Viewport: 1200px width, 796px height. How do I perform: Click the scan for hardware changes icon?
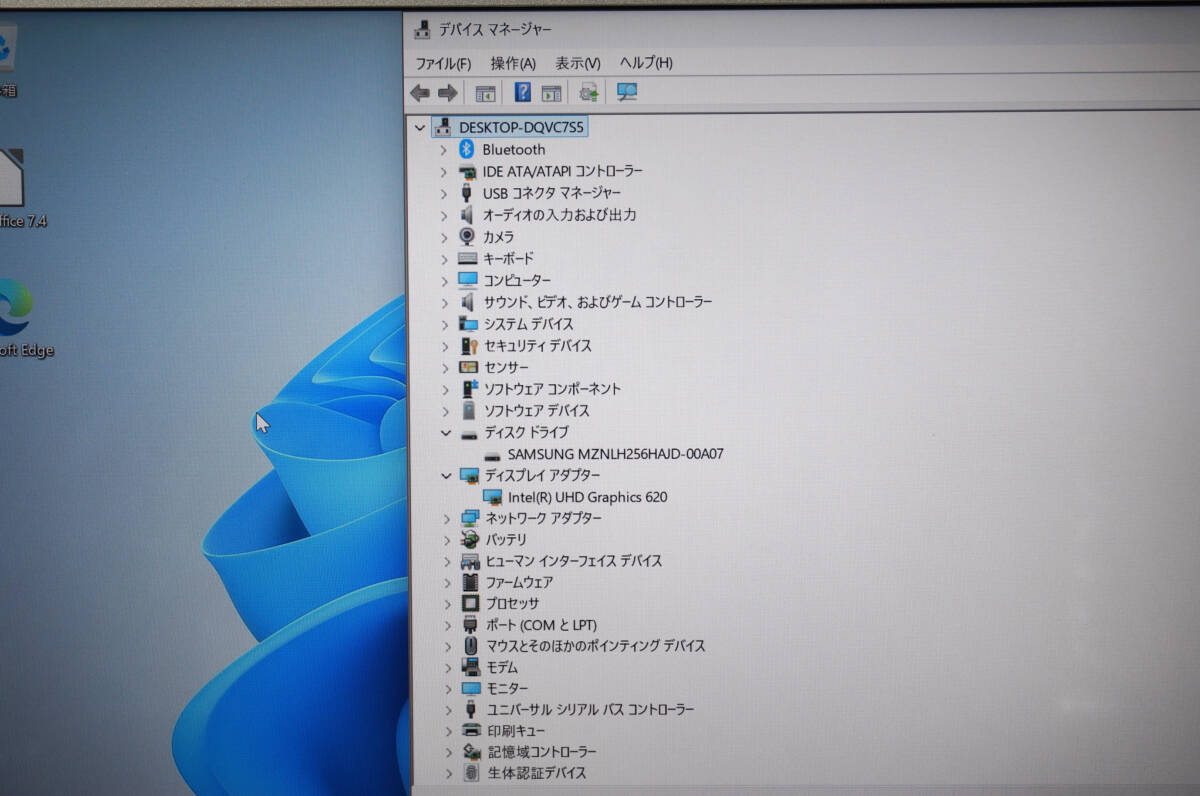(627, 92)
